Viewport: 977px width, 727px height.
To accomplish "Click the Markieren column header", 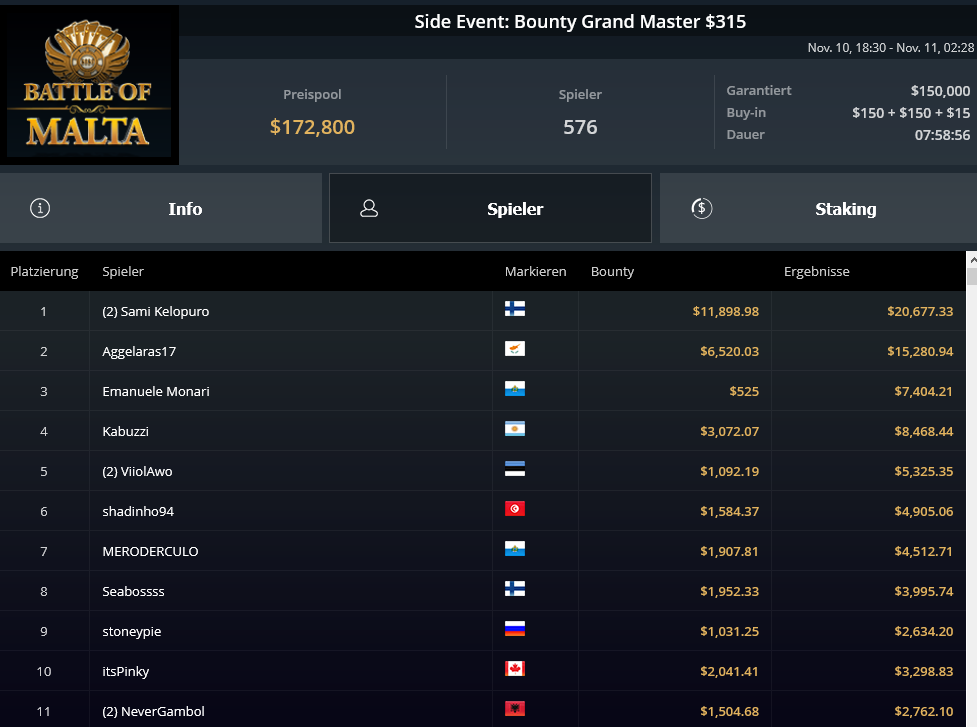I will [x=535, y=272].
